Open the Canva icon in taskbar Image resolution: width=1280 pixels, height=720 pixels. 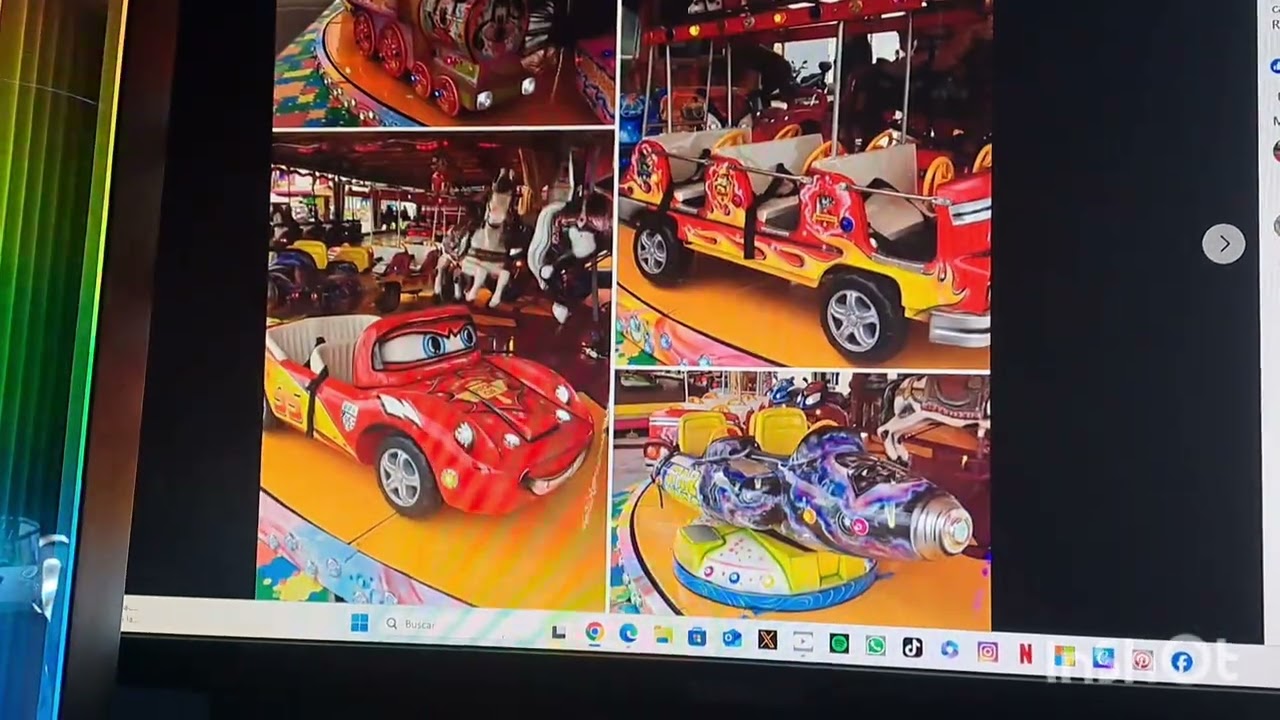(1103, 657)
